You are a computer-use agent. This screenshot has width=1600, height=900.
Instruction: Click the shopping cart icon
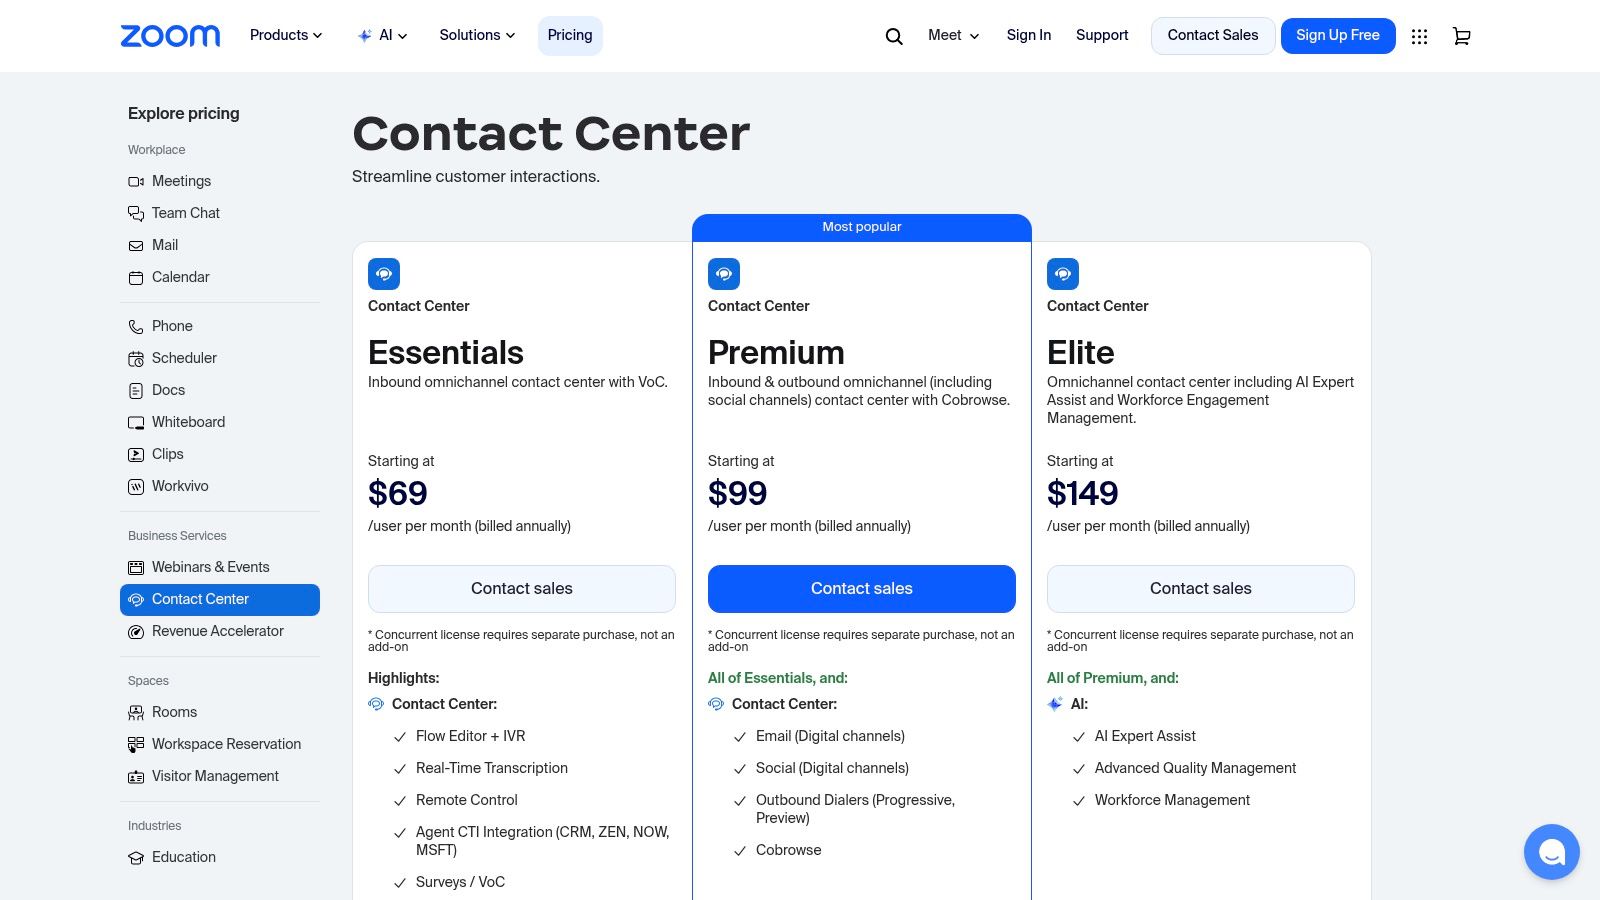(1461, 35)
